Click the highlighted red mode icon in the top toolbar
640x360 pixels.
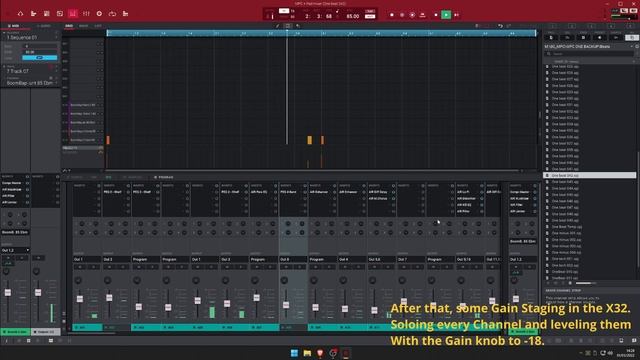[73, 13]
